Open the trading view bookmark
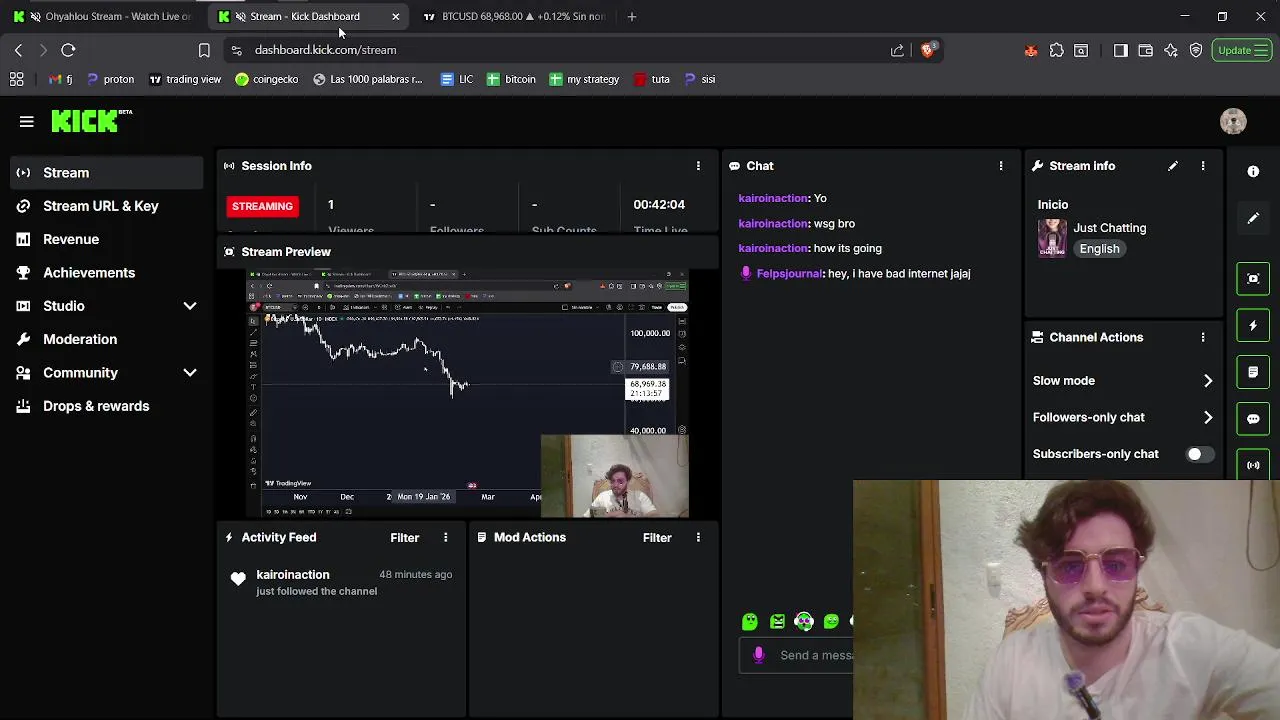This screenshot has width=1280, height=720. [185, 79]
